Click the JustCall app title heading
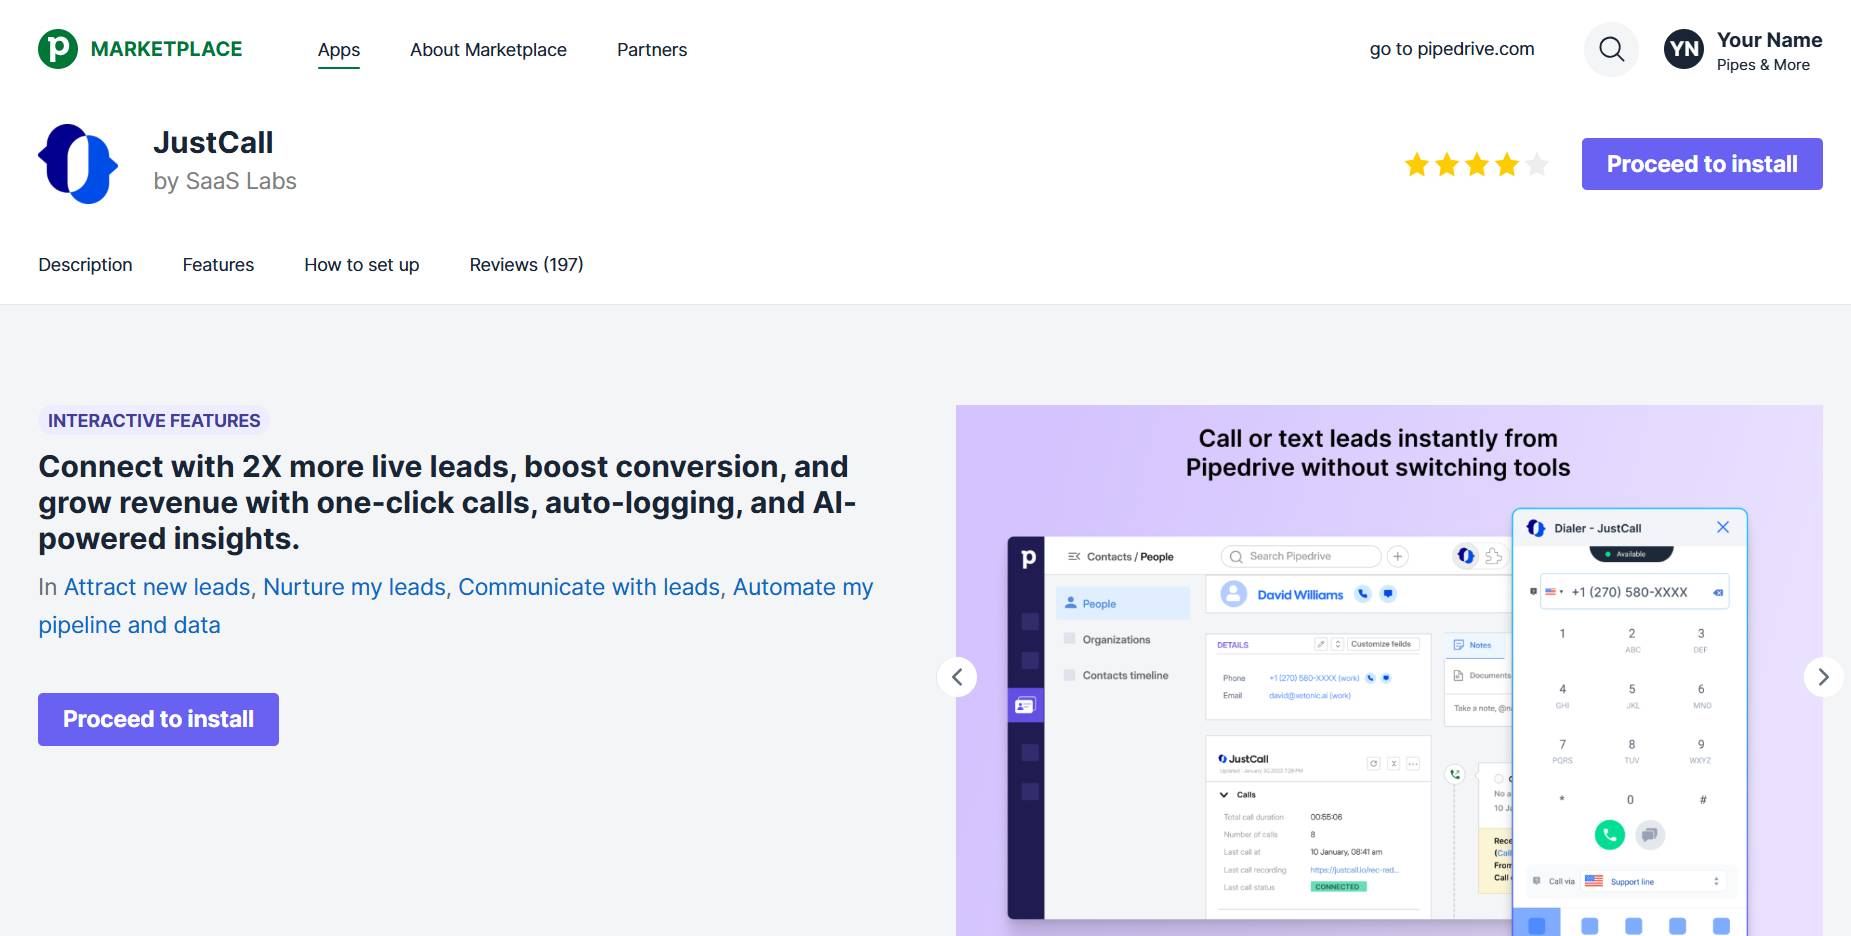Screen dimensions: 1851x936 pos(213,143)
